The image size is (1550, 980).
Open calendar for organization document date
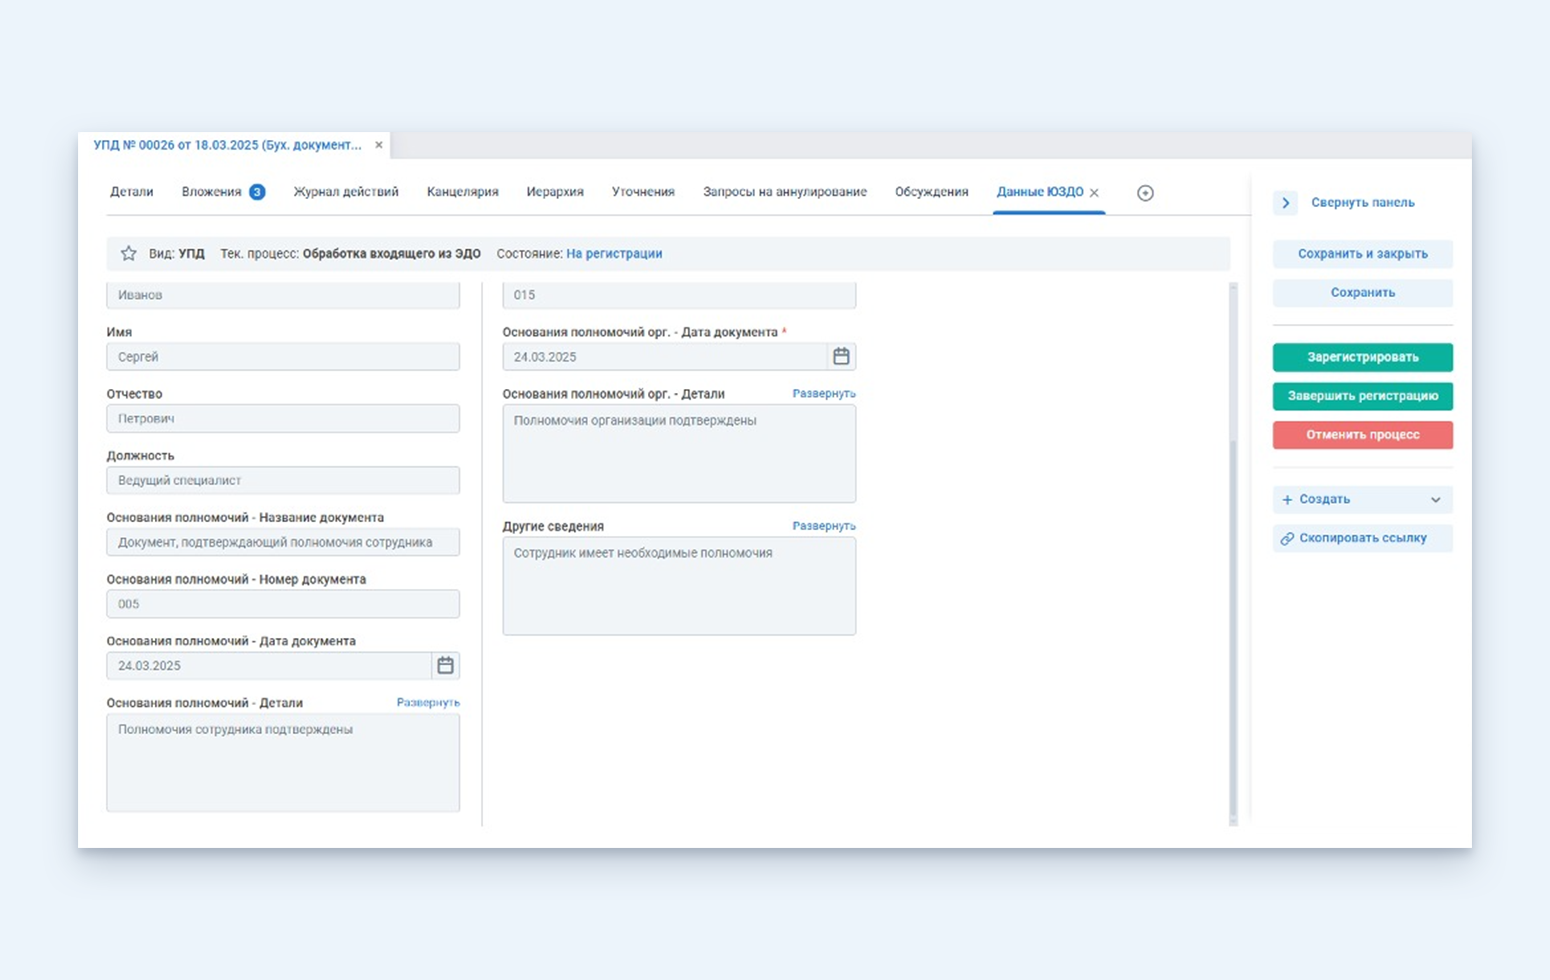[x=841, y=357]
